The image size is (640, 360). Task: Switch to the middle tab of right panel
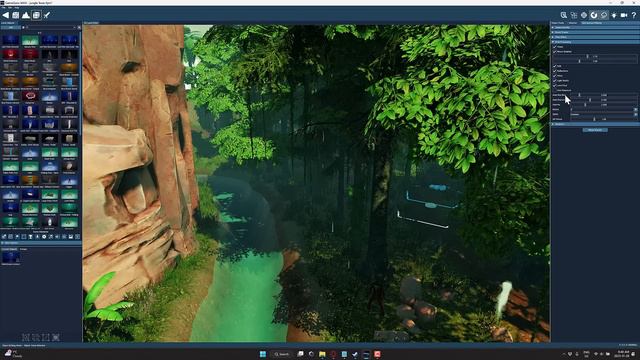(573, 23)
